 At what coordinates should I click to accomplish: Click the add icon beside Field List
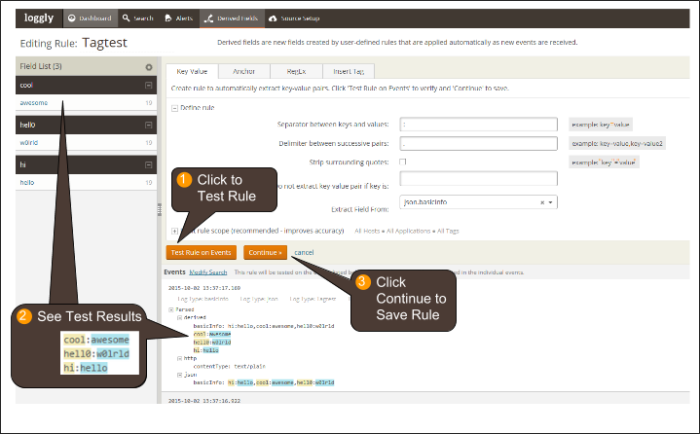[149, 67]
